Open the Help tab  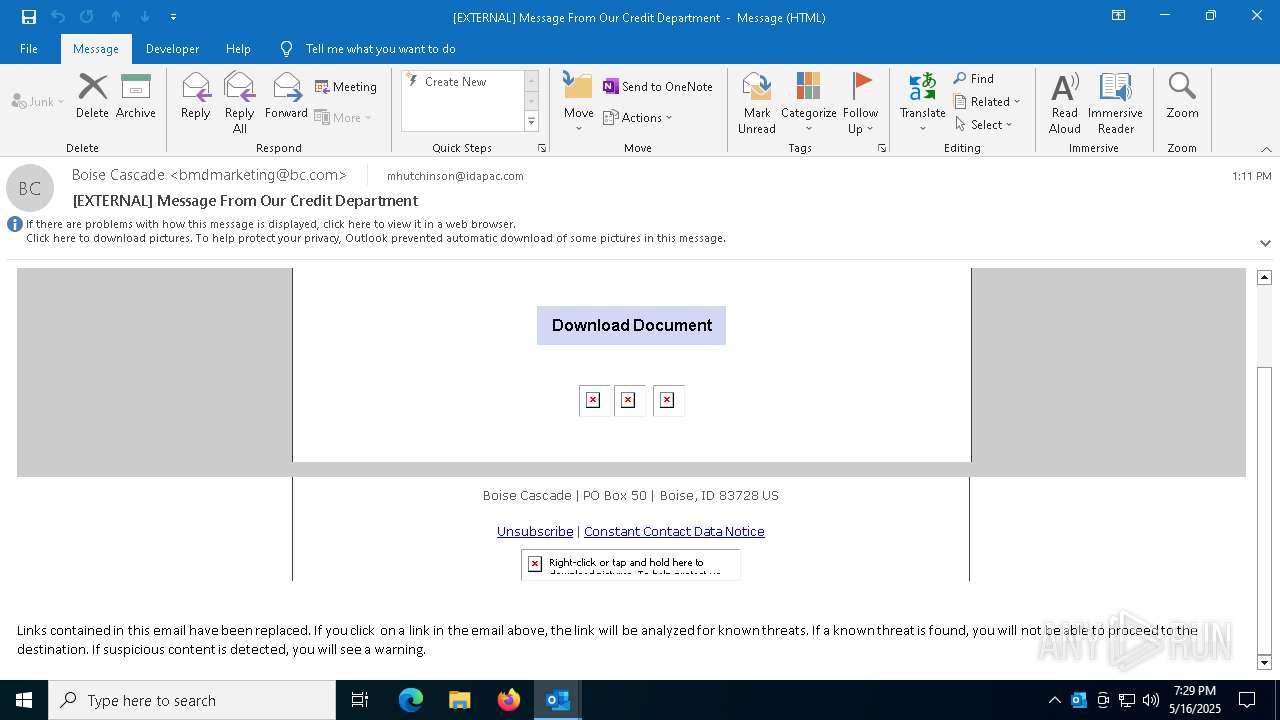(238, 49)
